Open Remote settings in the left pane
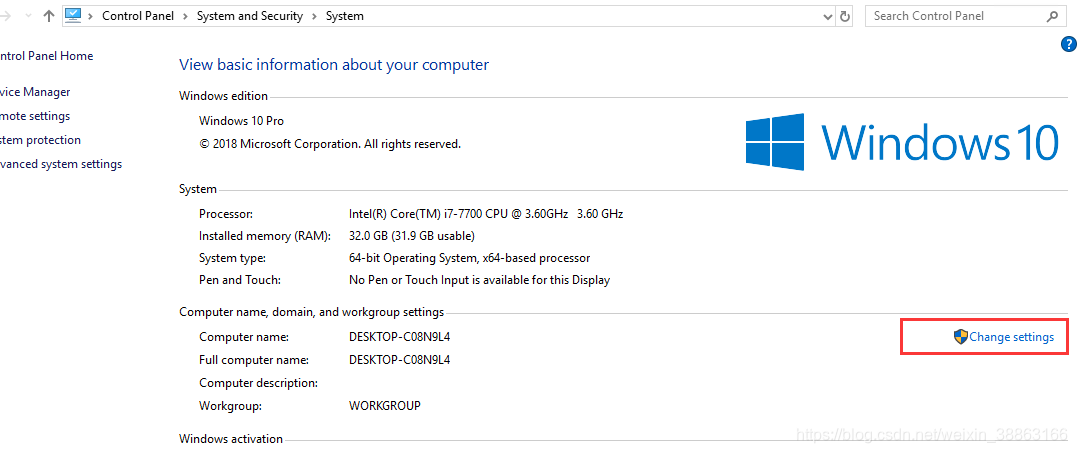1077x453 pixels. 35,116
